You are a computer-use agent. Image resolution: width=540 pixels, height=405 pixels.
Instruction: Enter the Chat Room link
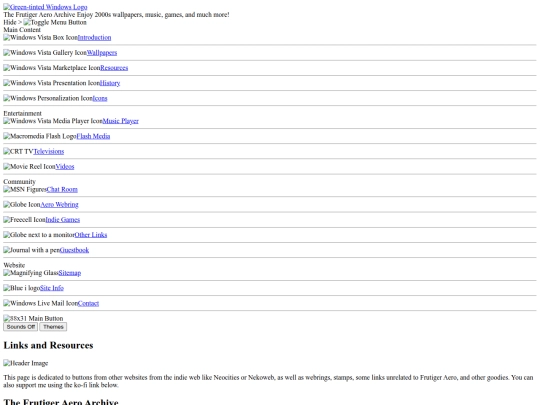[x=62, y=189]
